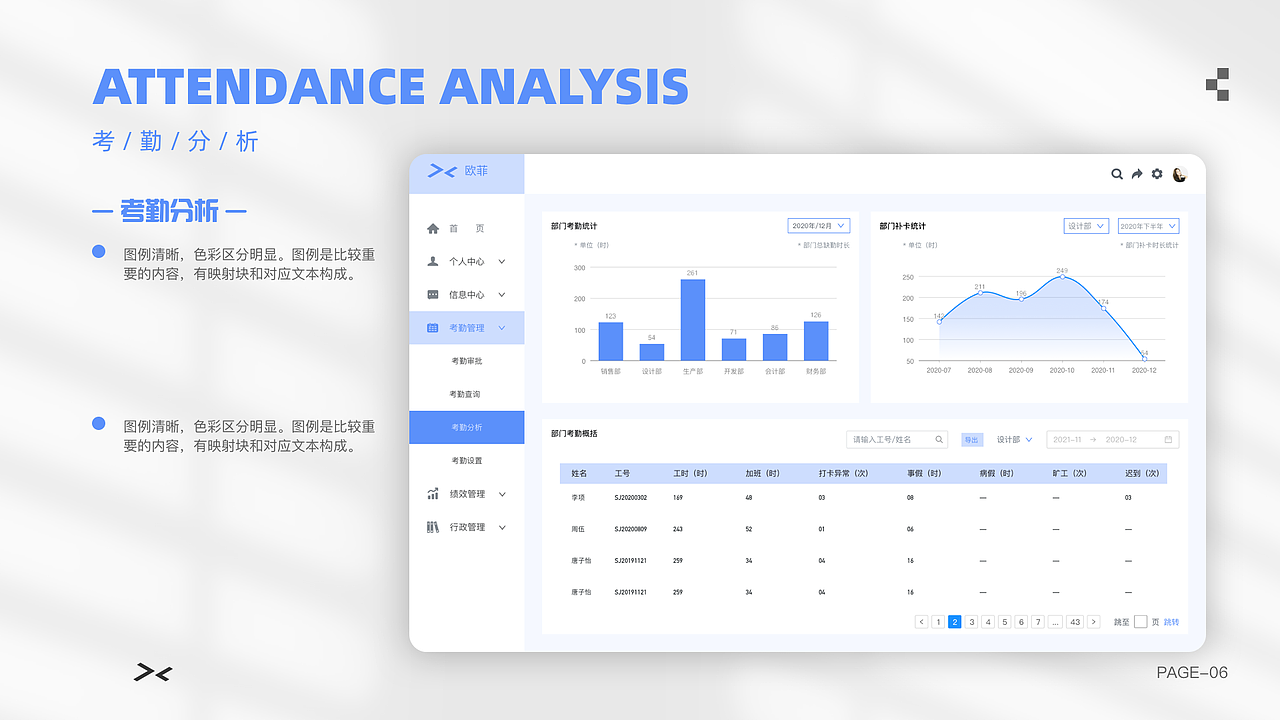Click the message icon beside 信息中心
Viewport: 1280px width, 720px height.
[433, 295]
